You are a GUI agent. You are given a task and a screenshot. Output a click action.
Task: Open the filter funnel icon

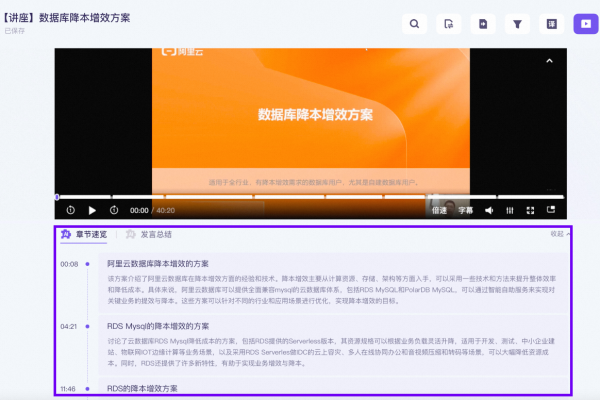tap(517, 24)
